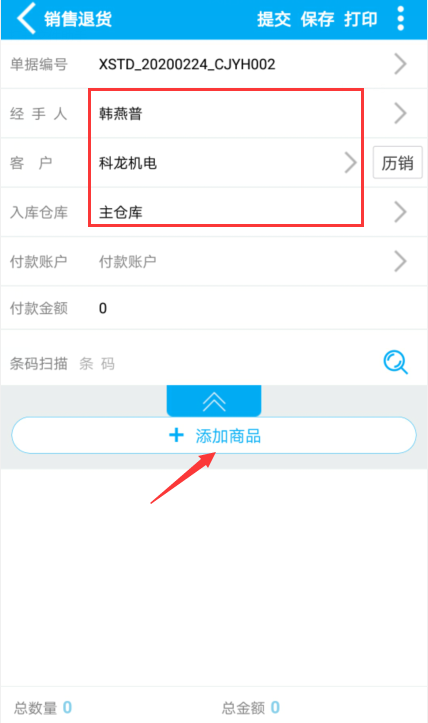Expand the 入库仓库 warehouse chevron
Viewport: 428px width, 723px height.
[x=400, y=213]
